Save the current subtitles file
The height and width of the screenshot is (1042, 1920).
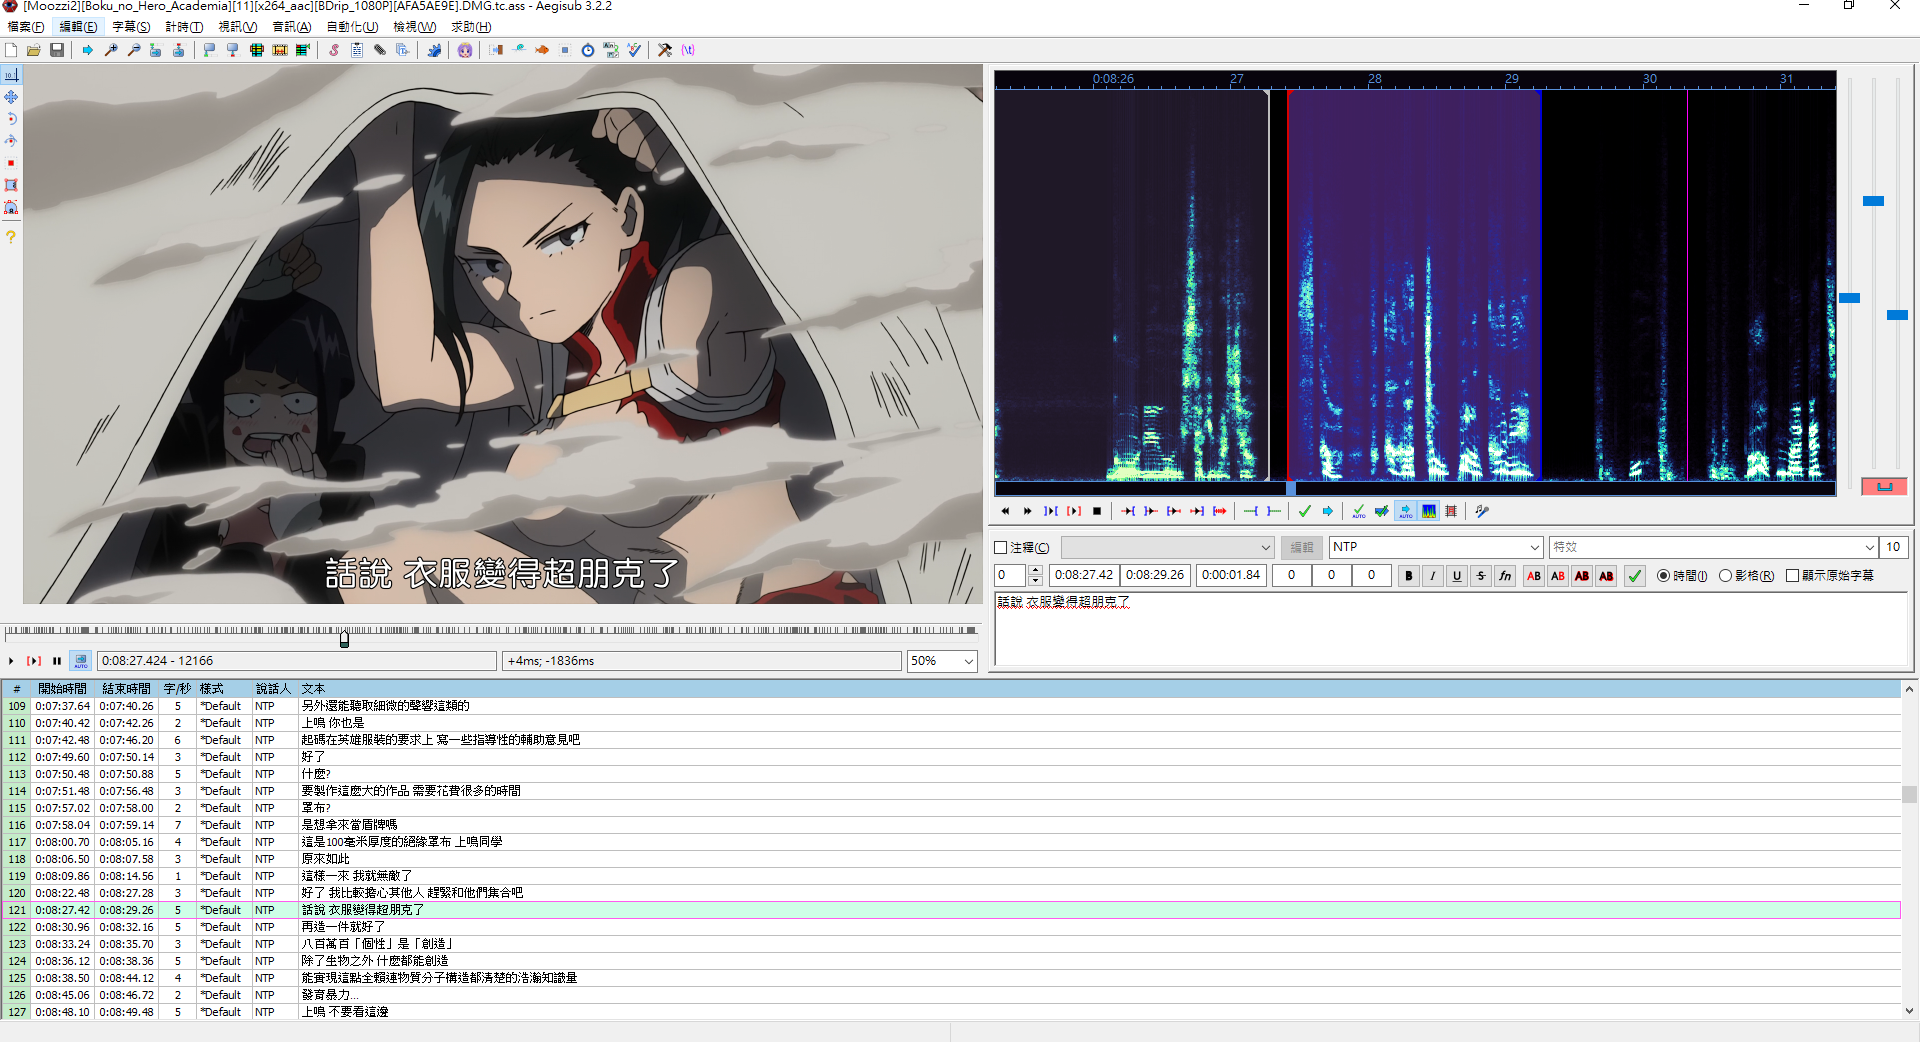click(x=57, y=50)
